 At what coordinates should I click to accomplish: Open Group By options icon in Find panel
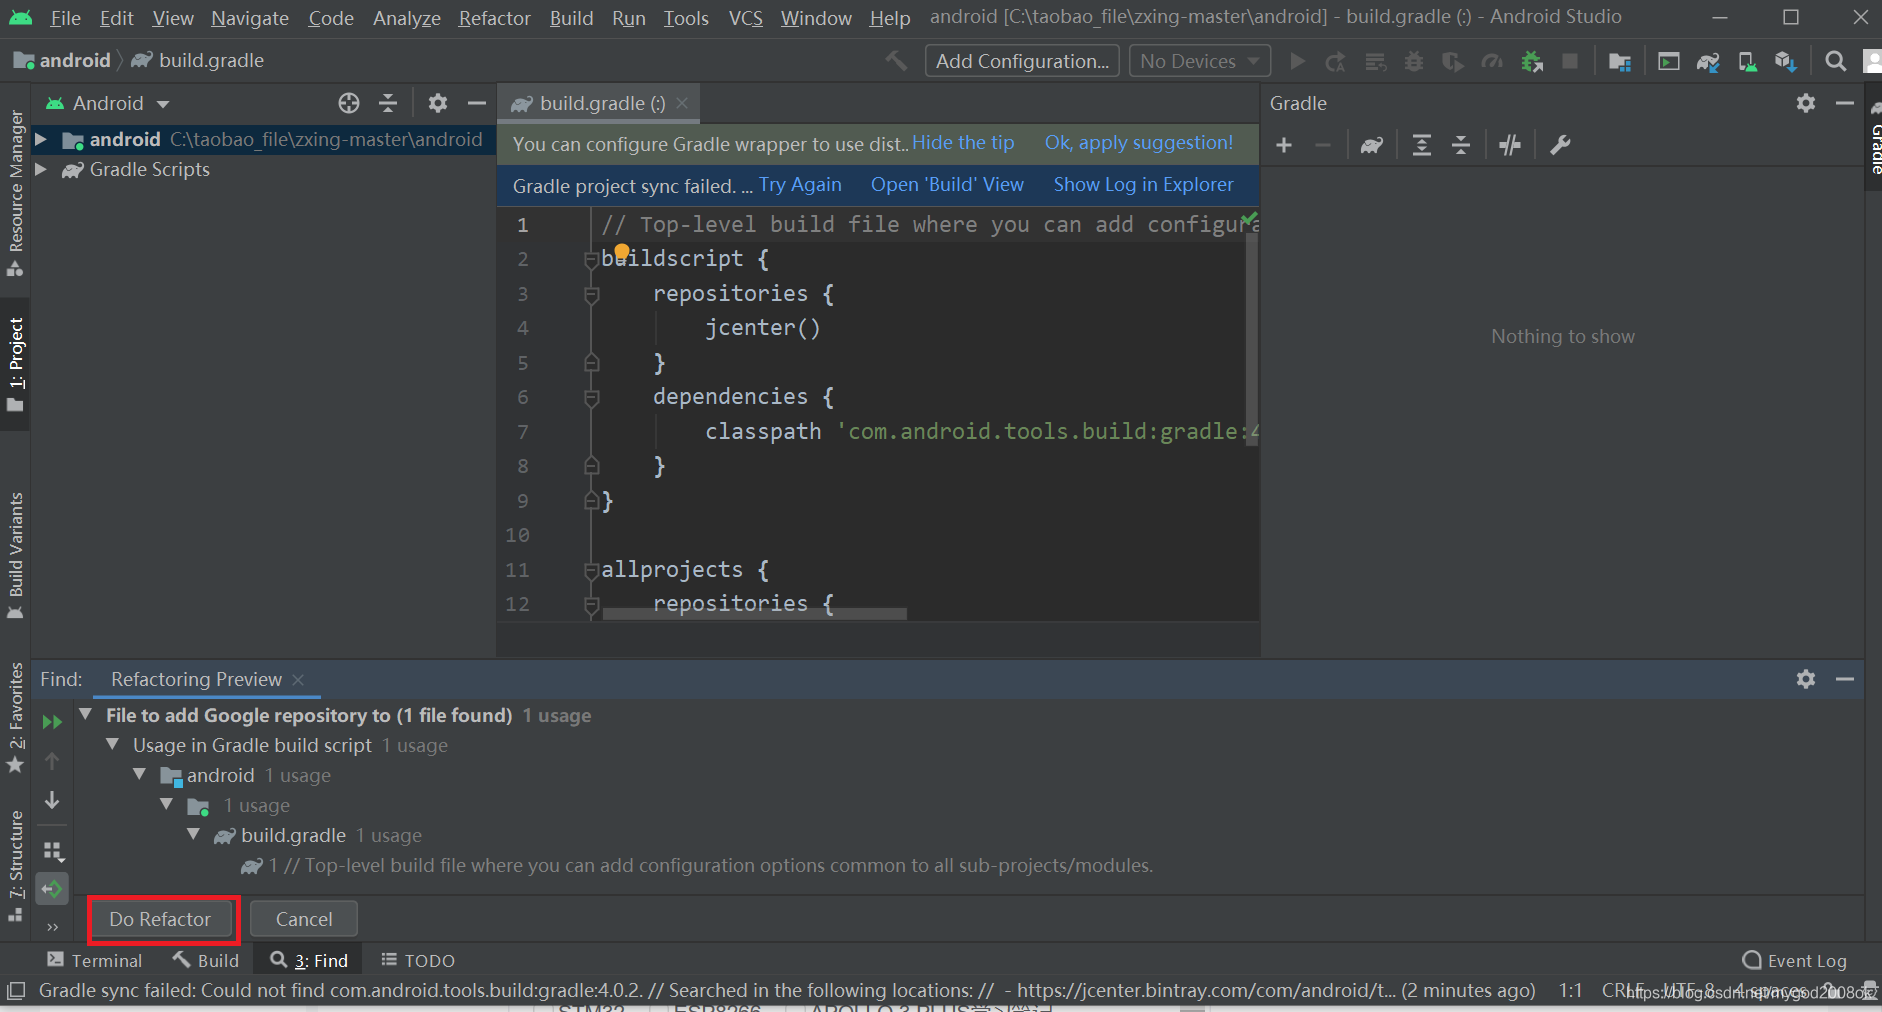[53, 851]
